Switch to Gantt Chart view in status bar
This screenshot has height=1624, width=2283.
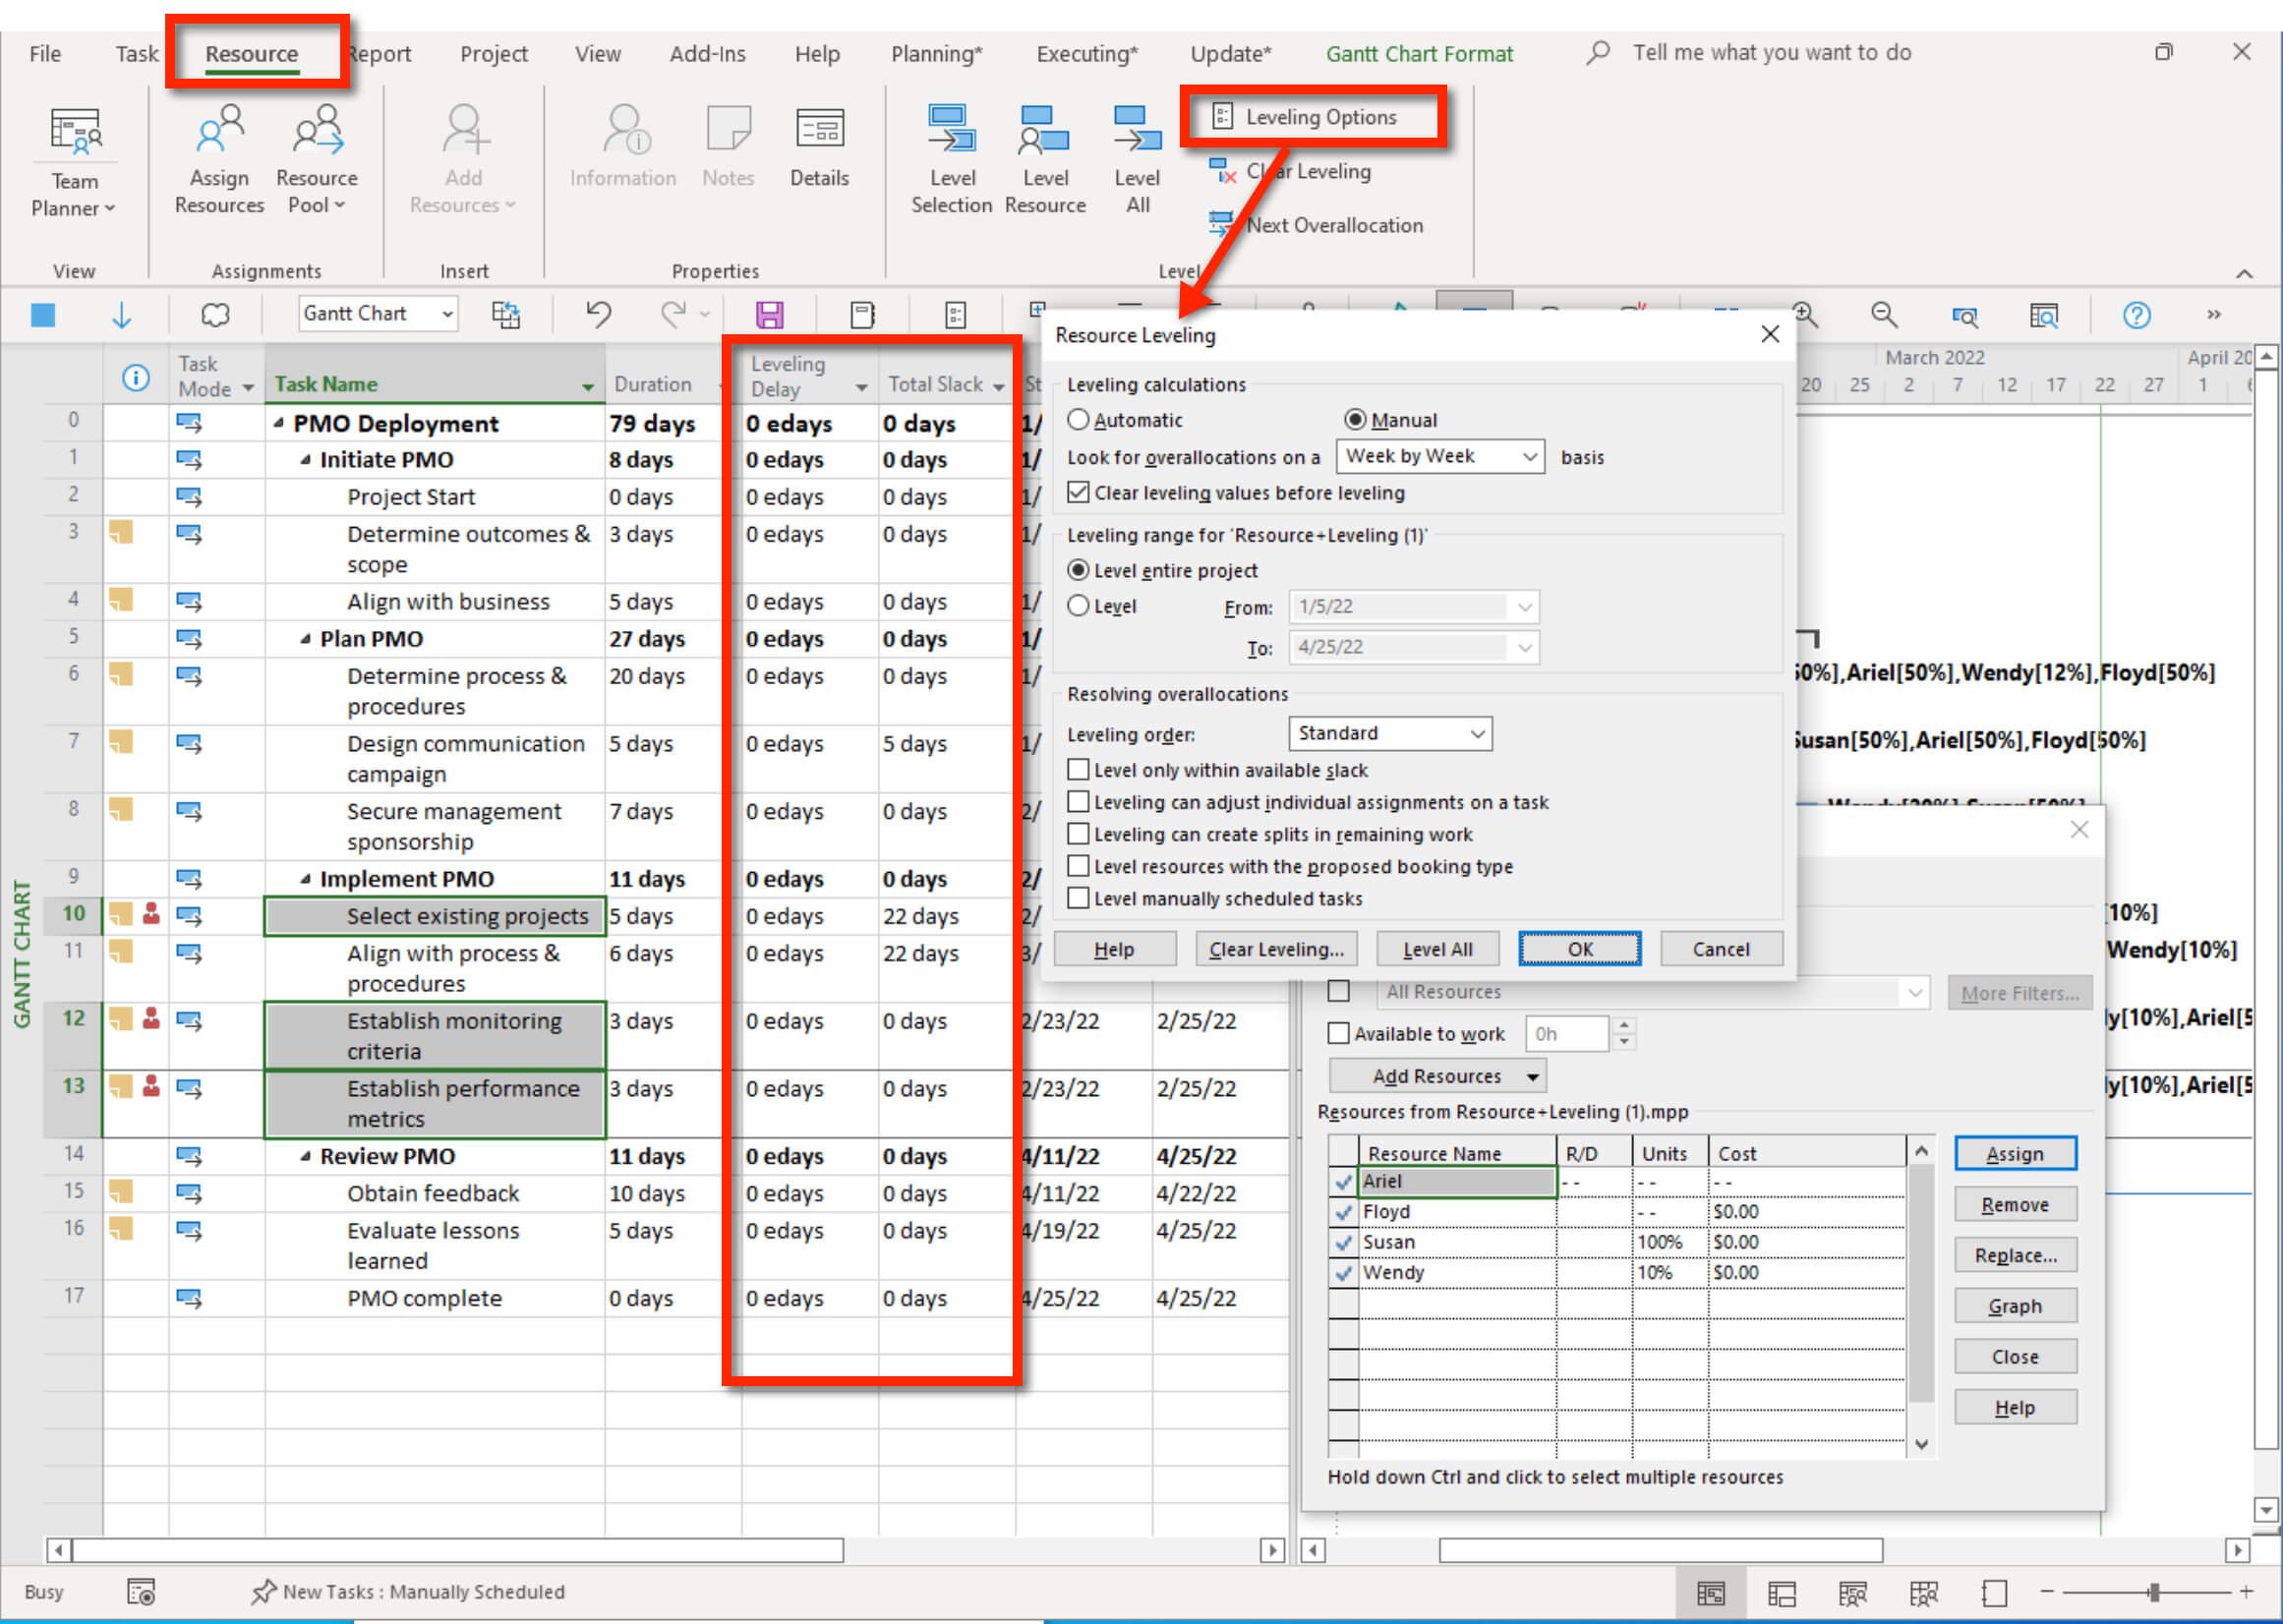tap(1711, 1592)
